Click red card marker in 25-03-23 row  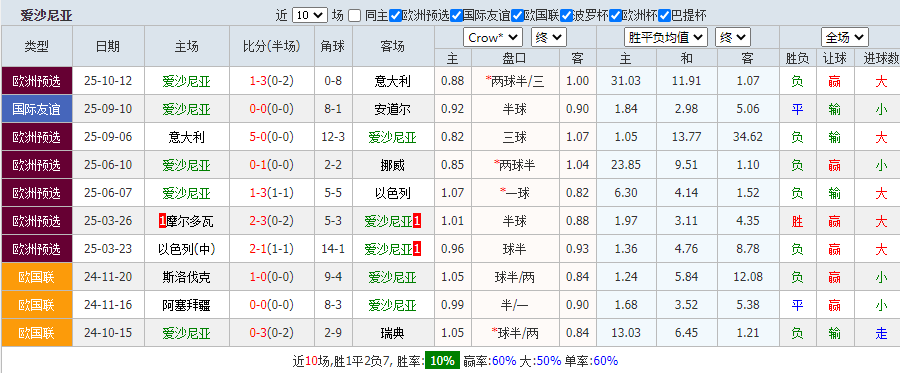(417, 250)
